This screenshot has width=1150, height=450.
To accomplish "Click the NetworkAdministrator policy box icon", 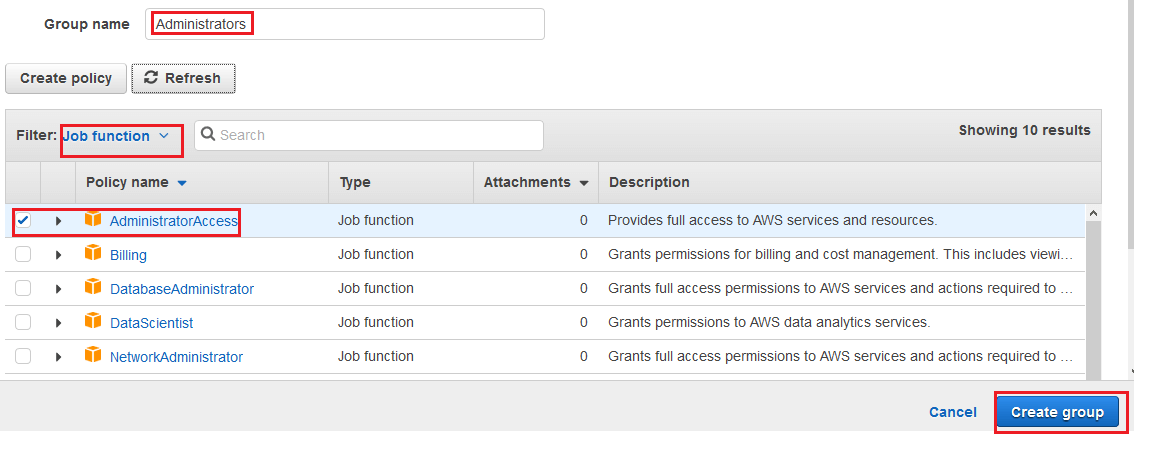I will coord(93,355).
